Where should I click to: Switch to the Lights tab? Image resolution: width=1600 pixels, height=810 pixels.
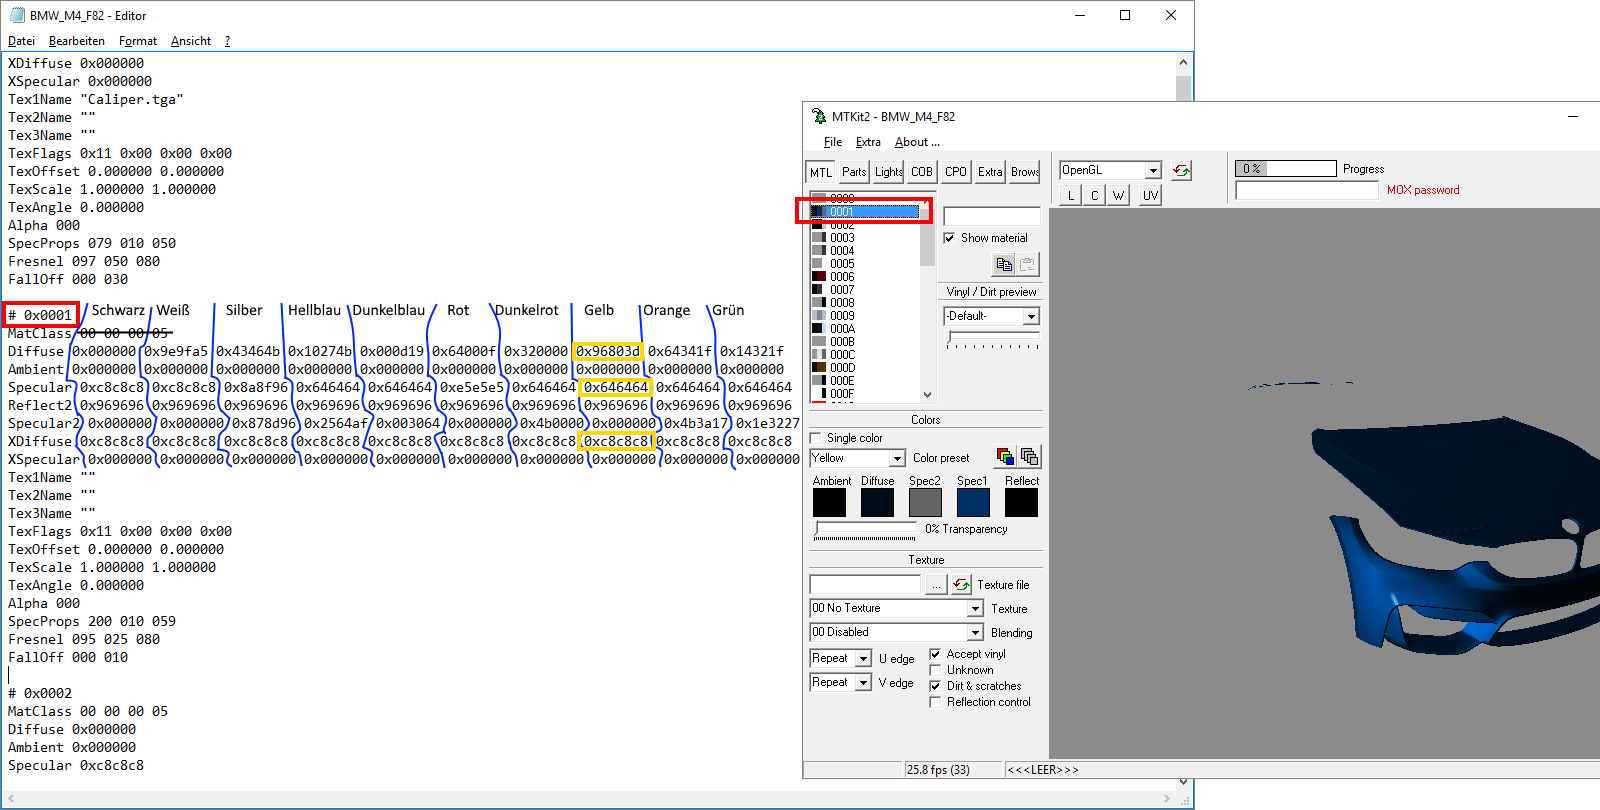click(x=889, y=172)
